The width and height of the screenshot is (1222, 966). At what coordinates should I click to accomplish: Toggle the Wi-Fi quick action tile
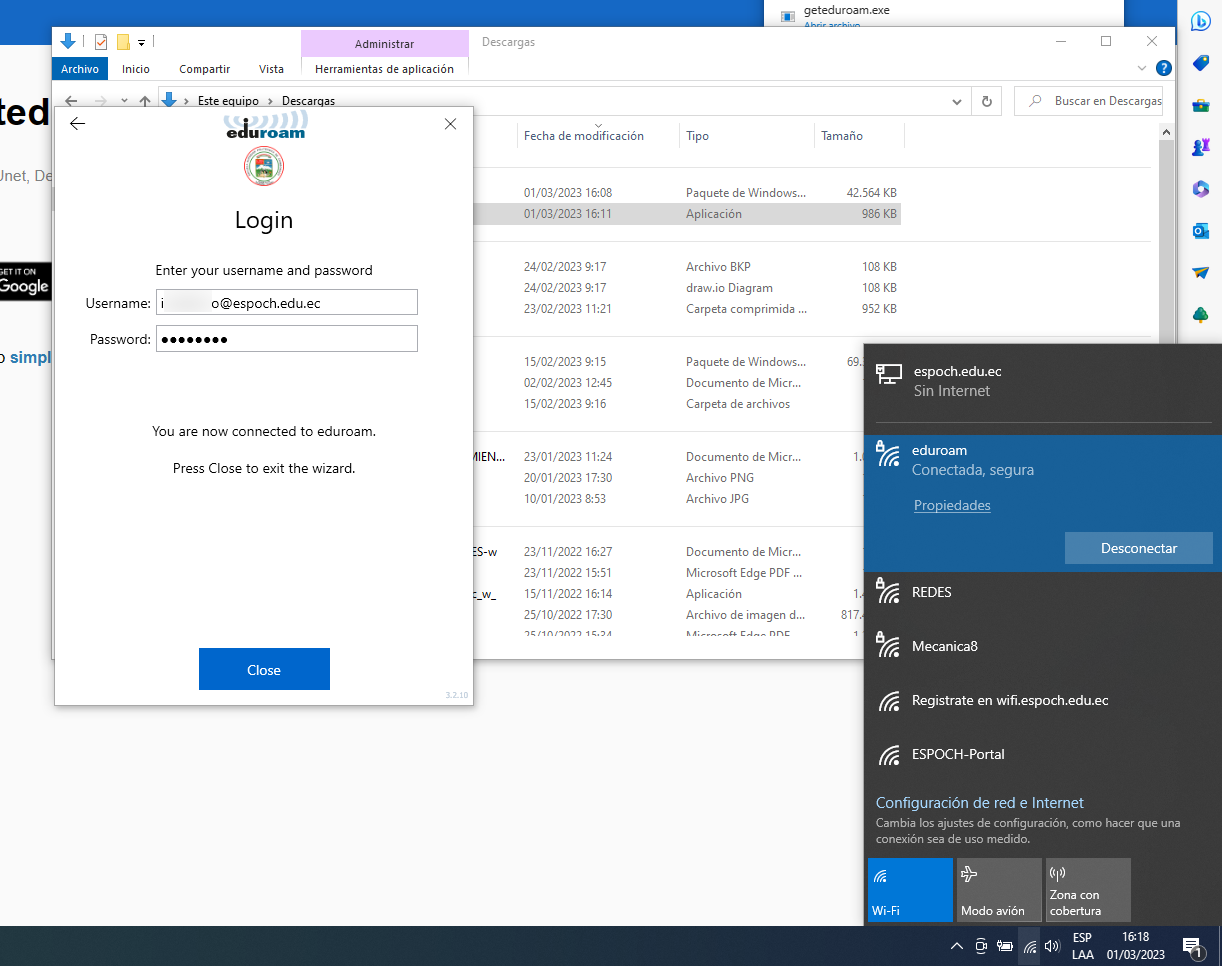coord(910,890)
